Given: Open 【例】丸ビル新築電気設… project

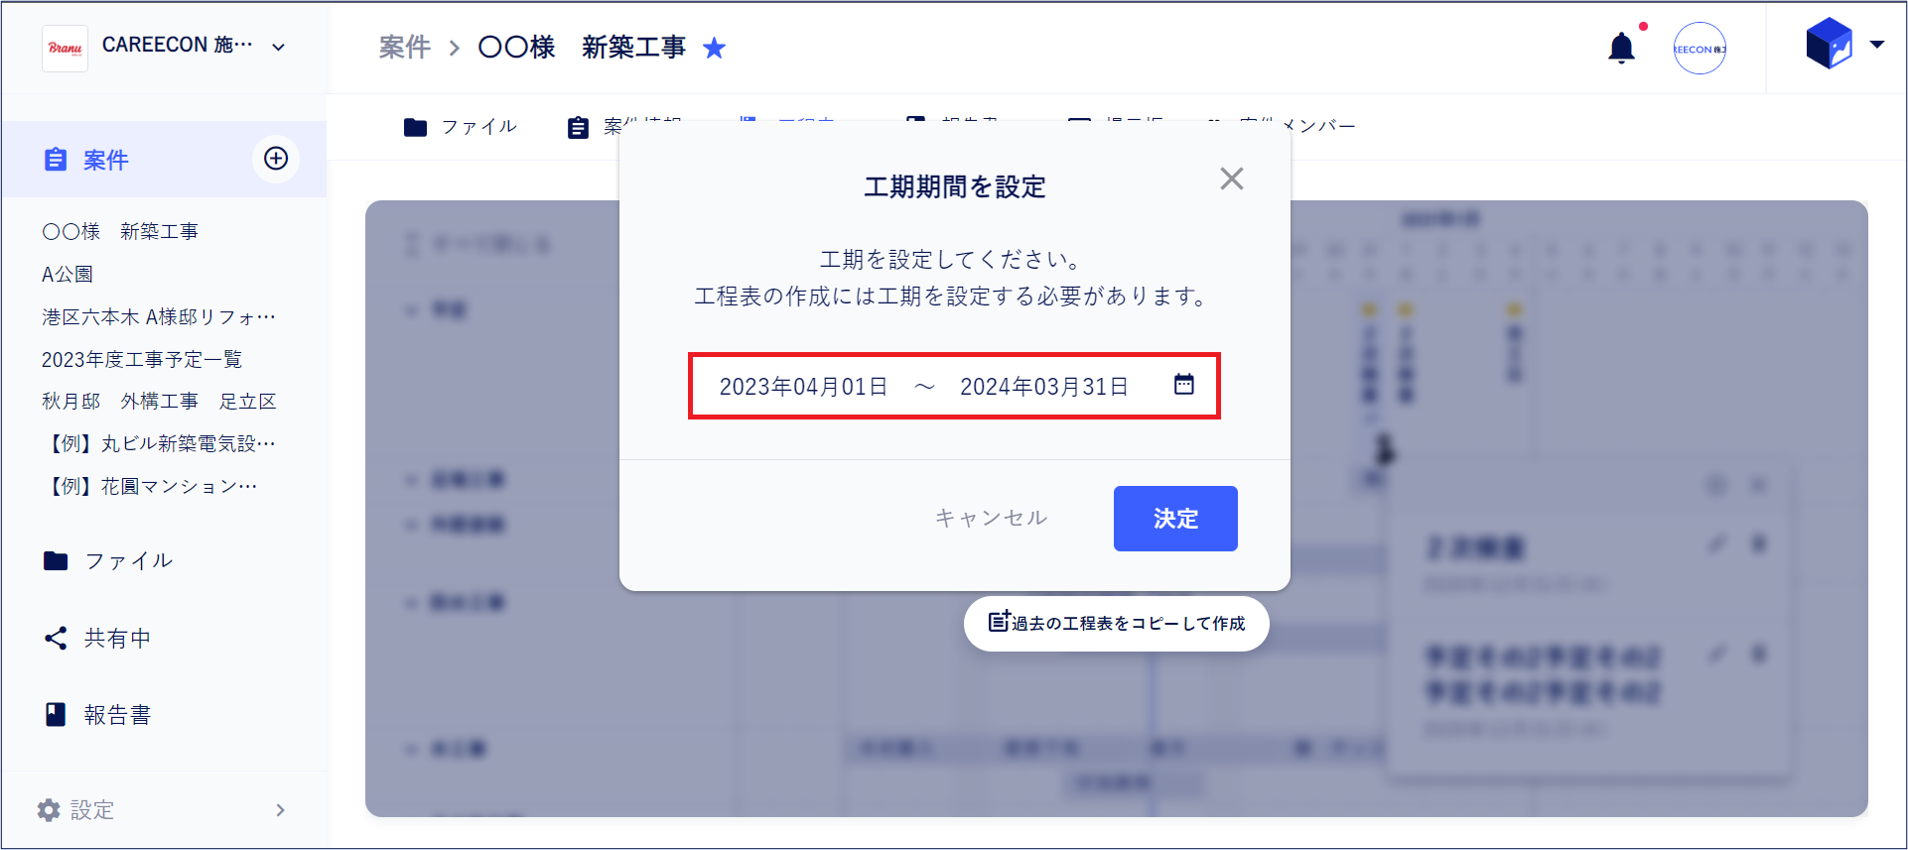Looking at the screenshot, I should click(x=158, y=443).
